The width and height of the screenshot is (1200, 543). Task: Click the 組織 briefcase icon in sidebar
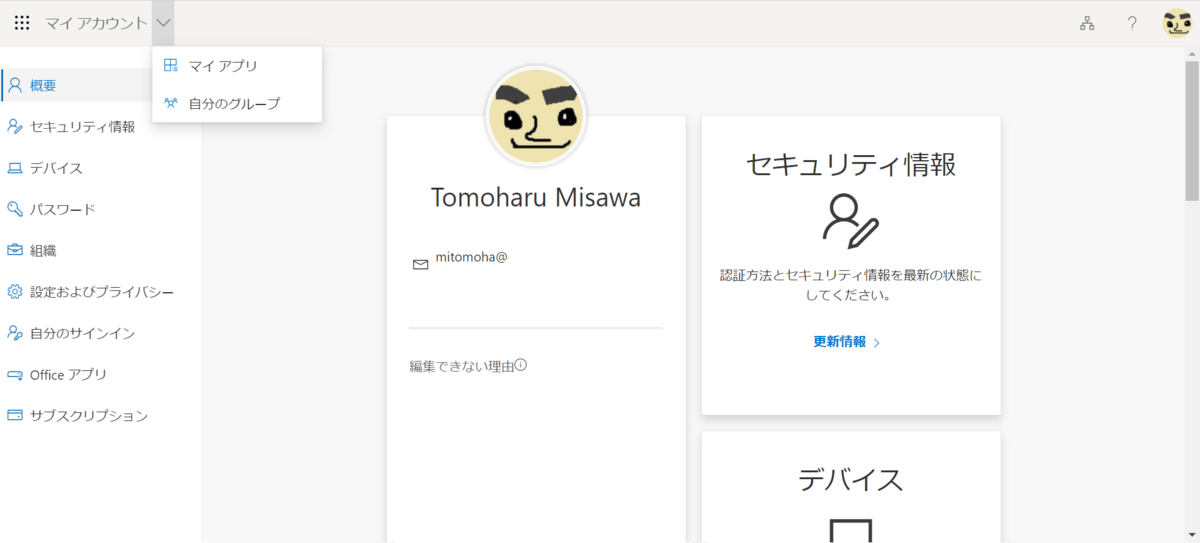coord(15,250)
